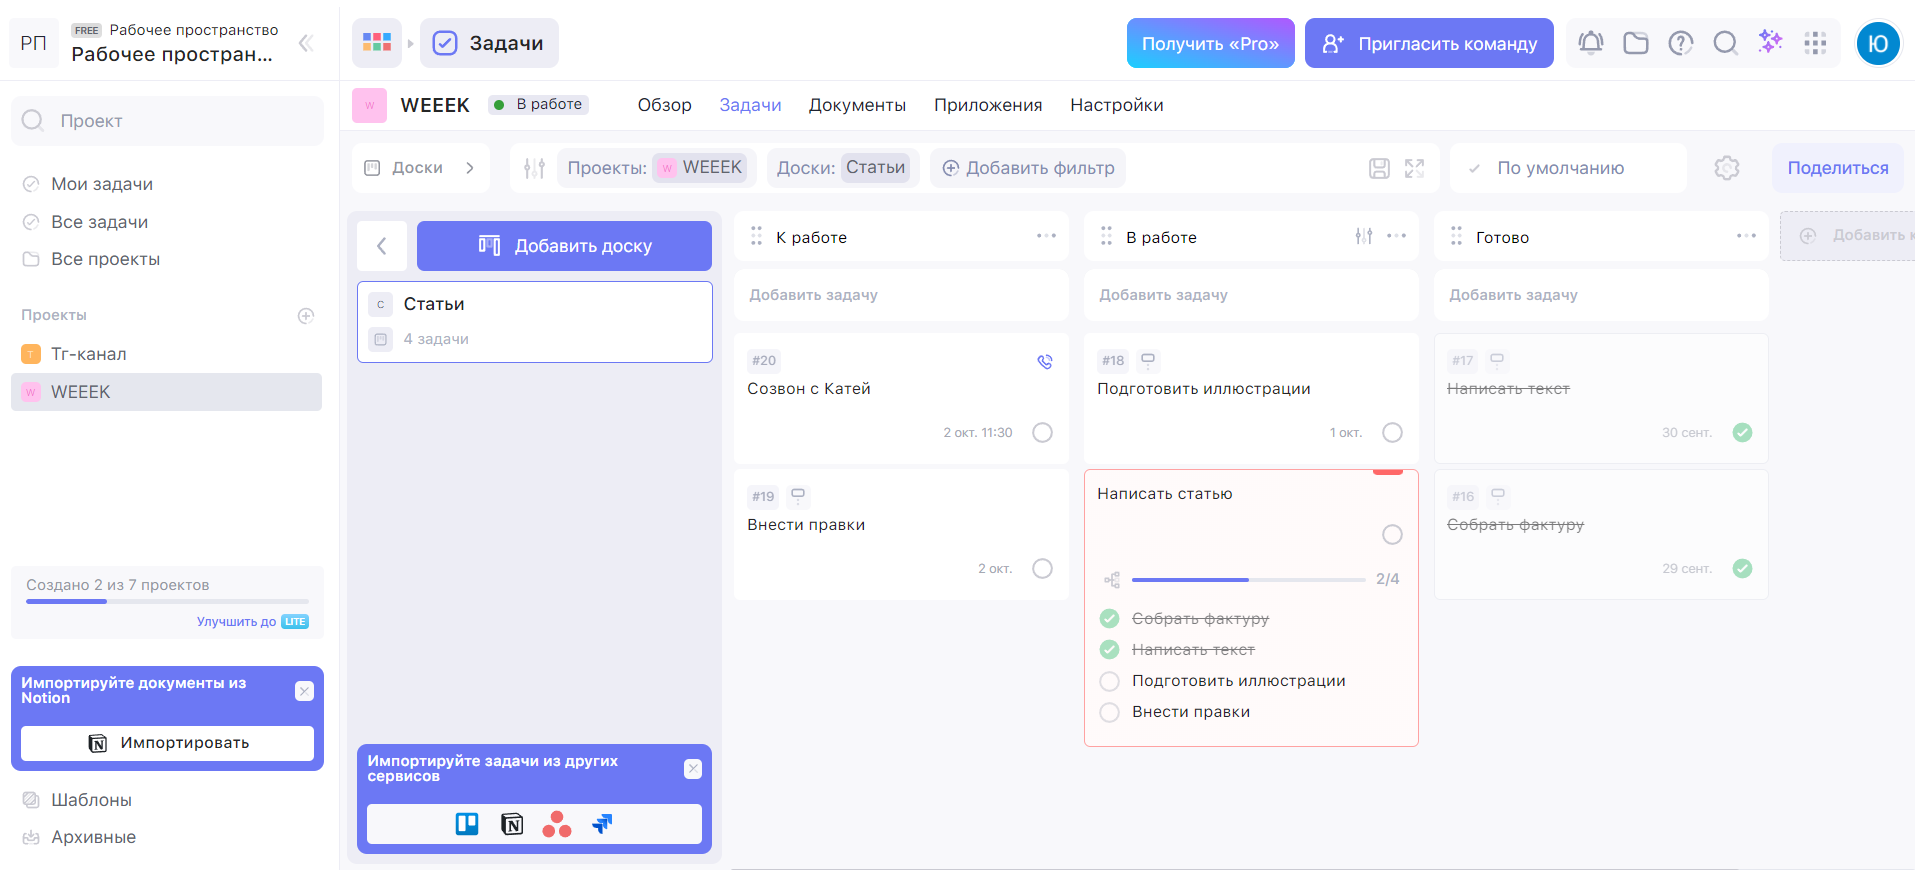
Task: Click the РП workspace logo
Action: click(x=33, y=43)
